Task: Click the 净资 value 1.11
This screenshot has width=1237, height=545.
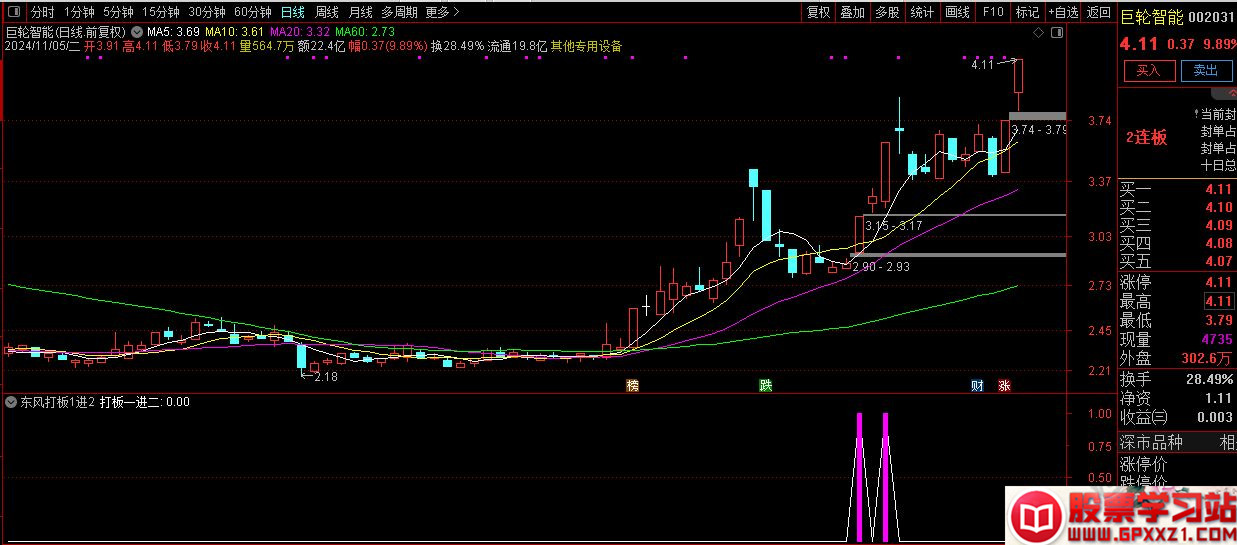Action: (x=1218, y=398)
